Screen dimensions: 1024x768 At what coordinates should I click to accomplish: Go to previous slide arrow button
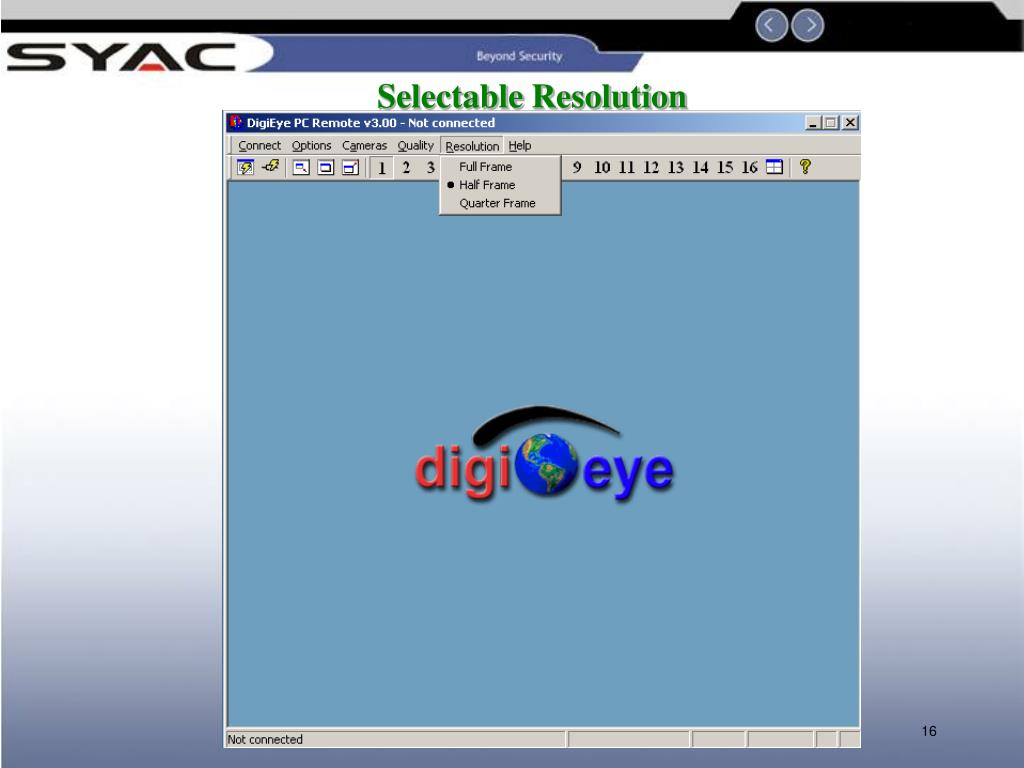[x=771, y=25]
